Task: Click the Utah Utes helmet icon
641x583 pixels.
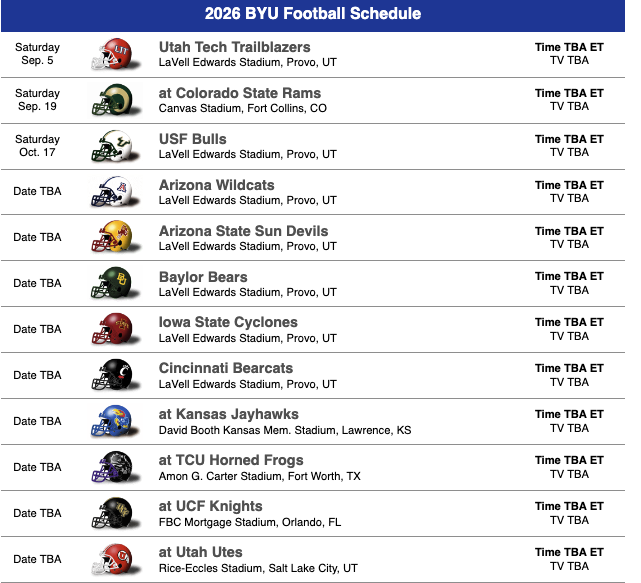Action: pos(112,560)
